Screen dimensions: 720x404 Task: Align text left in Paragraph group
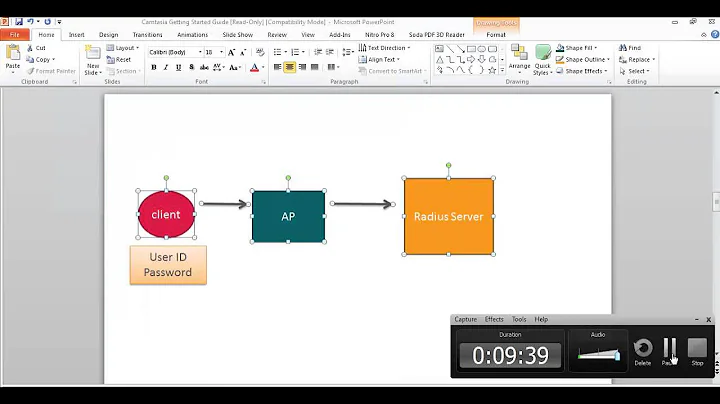(277, 67)
